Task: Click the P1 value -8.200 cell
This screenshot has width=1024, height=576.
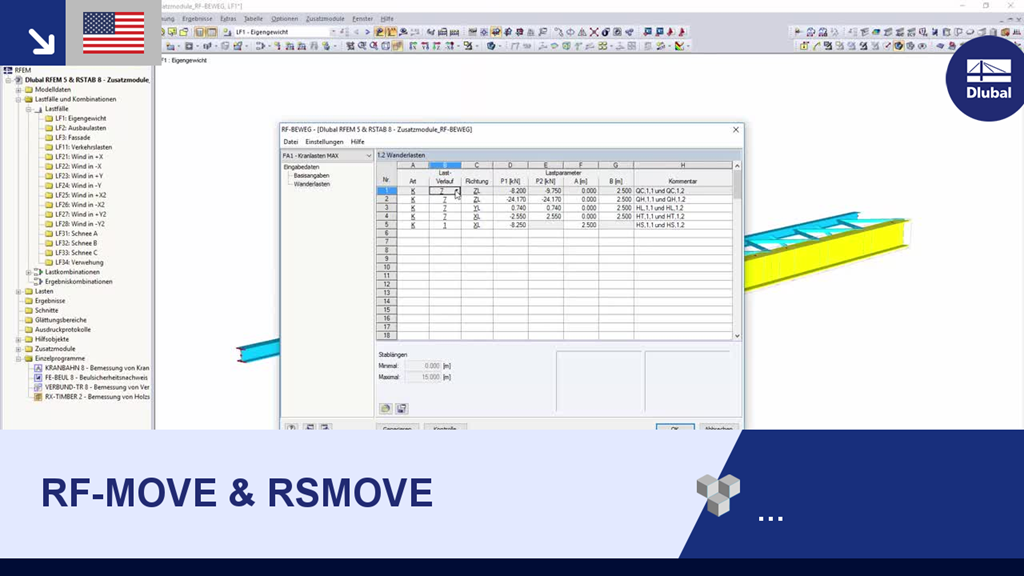Action: [x=510, y=191]
